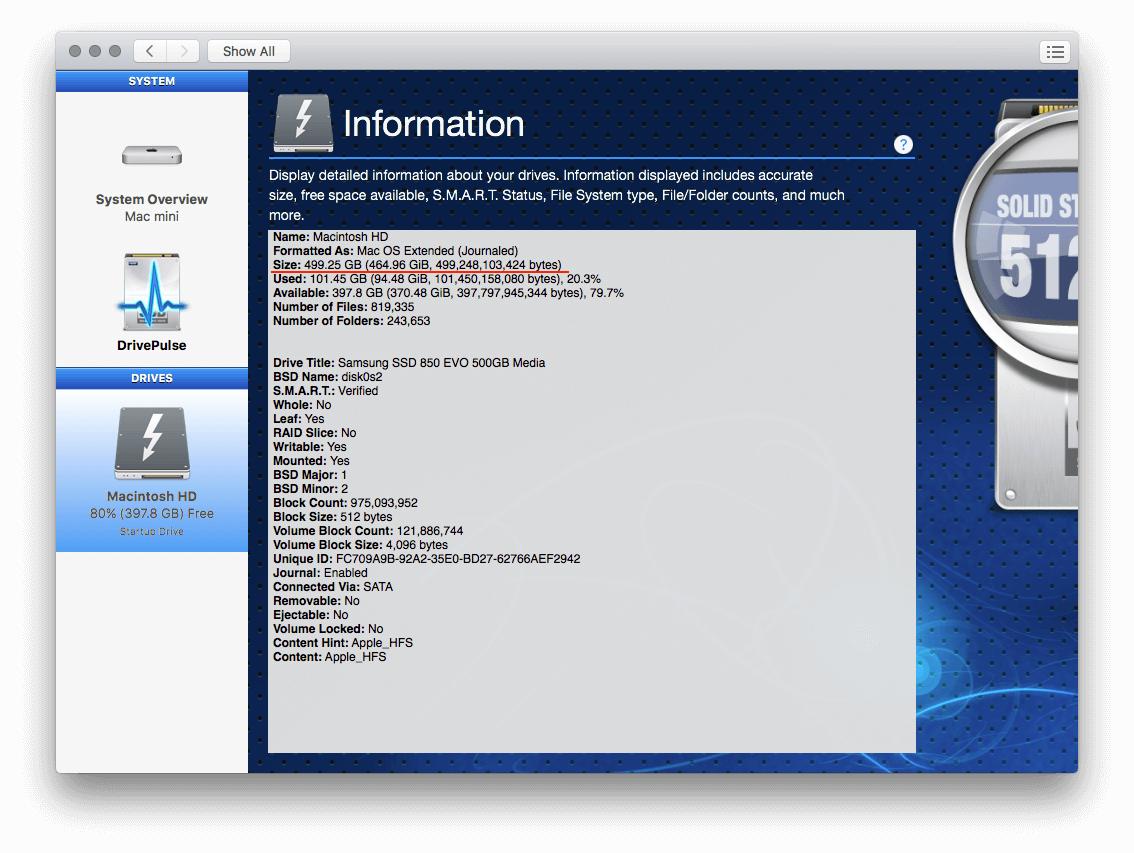The width and height of the screenshot is (1134, 853).
Task: Navigate back with the left chevron arrow
Action: (x=149, y=51)
